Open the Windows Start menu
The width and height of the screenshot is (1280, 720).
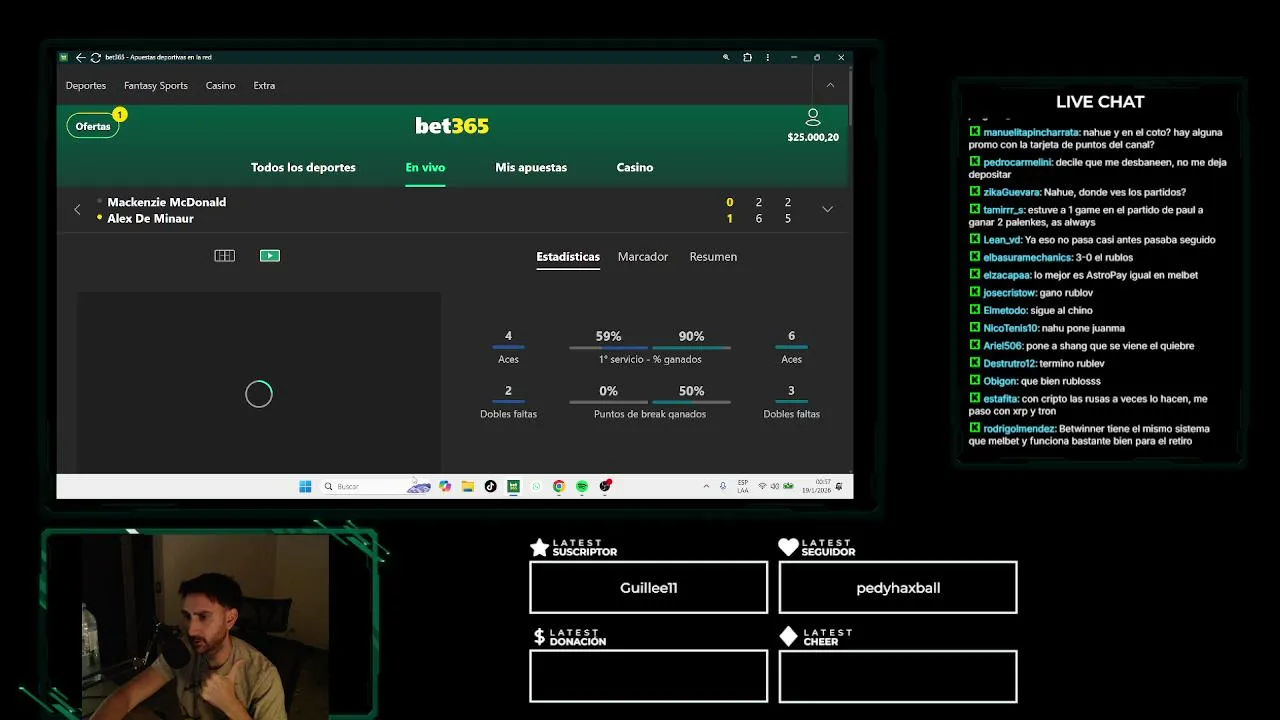pyautogui.click(x=305, y=486)
